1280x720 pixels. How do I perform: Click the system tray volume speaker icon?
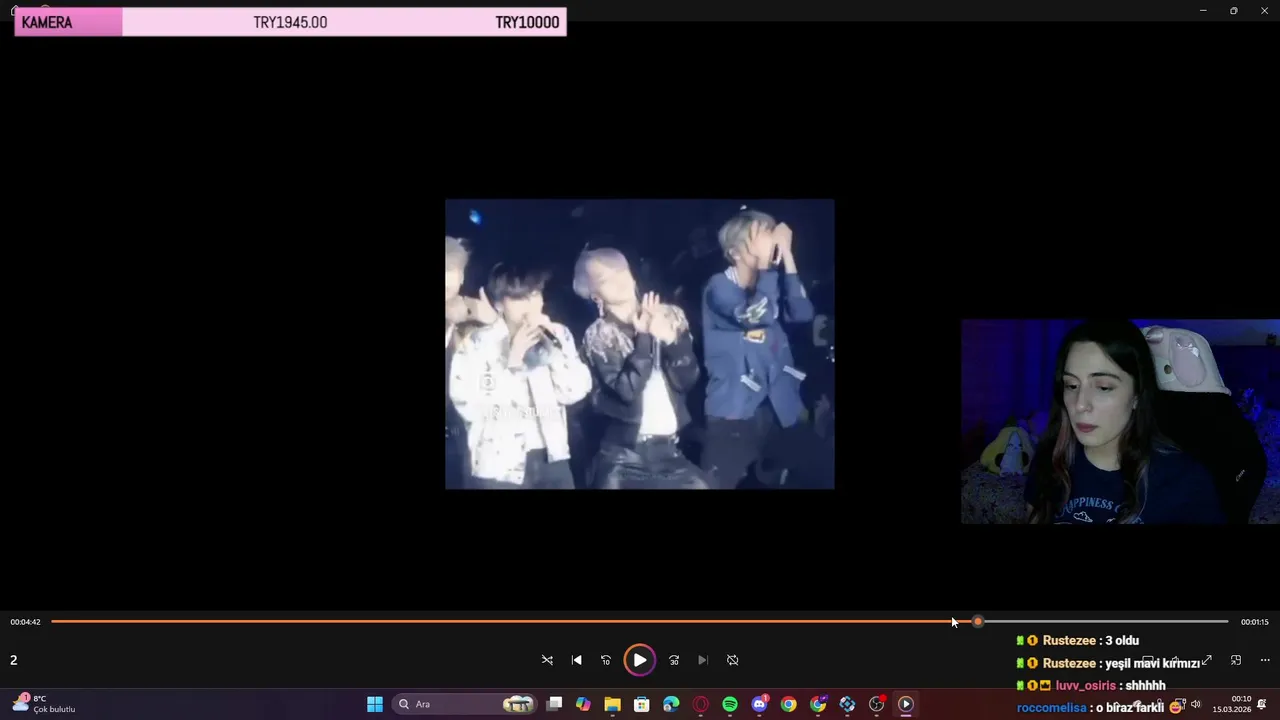[x=1195, y=704]
